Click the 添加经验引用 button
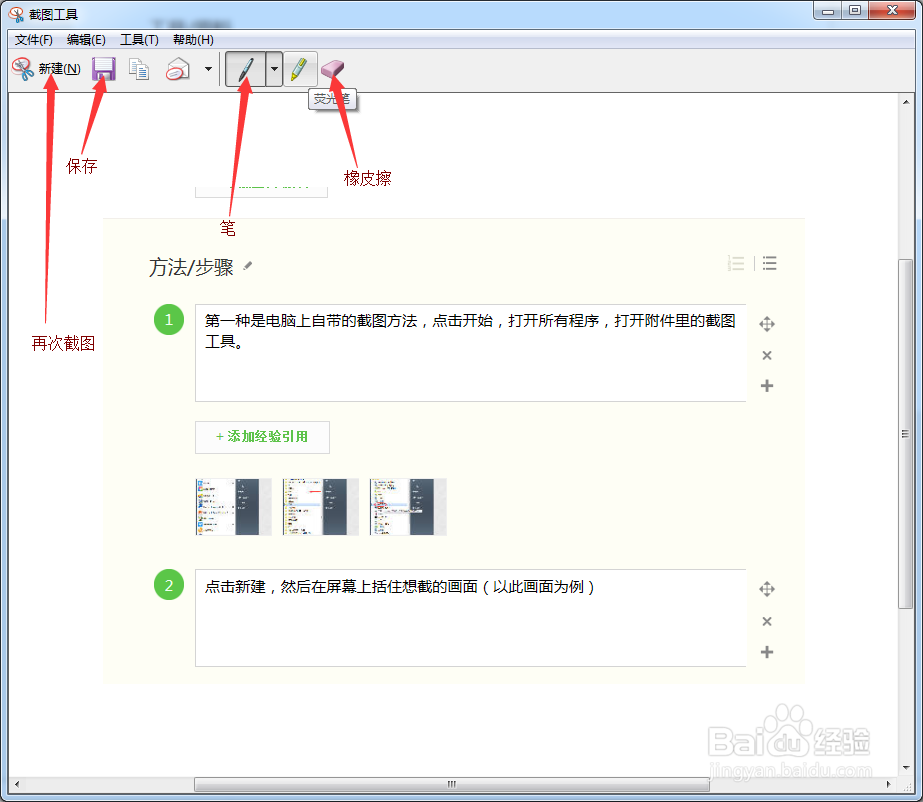 (x=261, y=437)
